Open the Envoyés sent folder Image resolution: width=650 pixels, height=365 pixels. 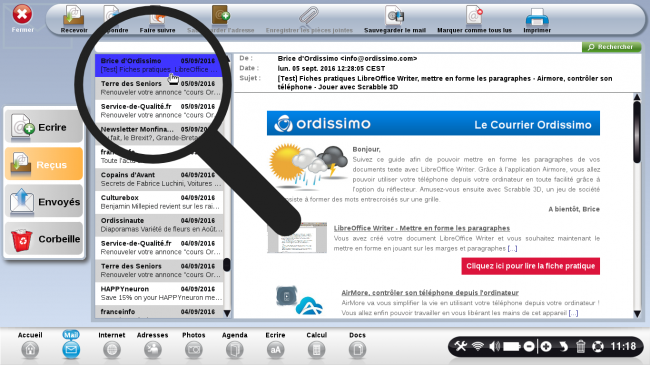click(44, 202)
